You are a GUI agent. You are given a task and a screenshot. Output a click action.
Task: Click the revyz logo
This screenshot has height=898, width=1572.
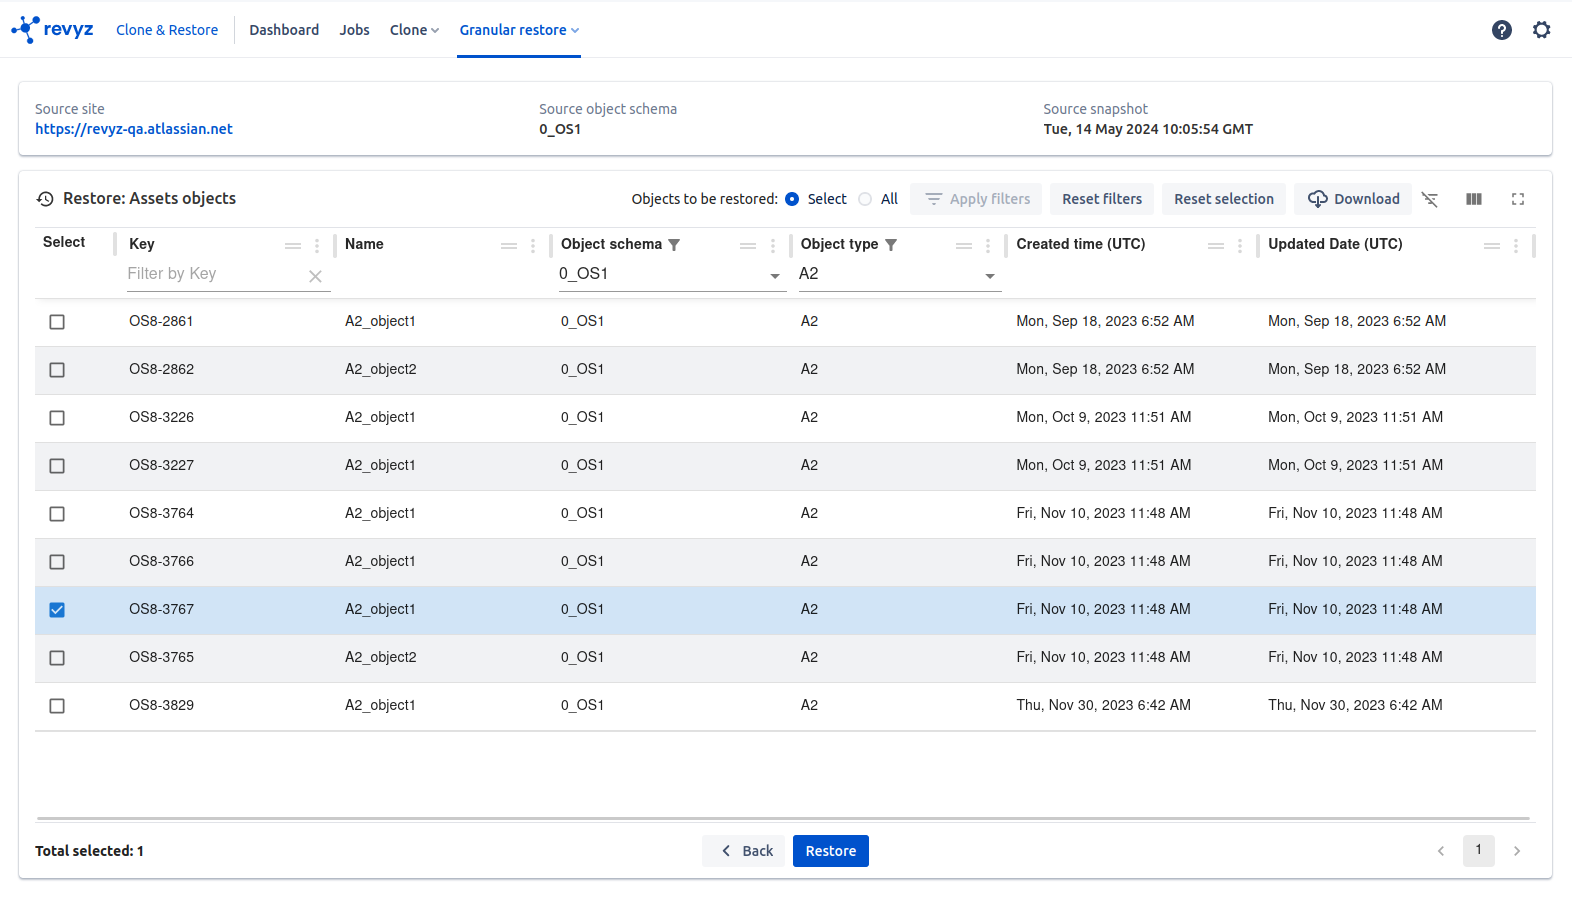pos(52,29)
